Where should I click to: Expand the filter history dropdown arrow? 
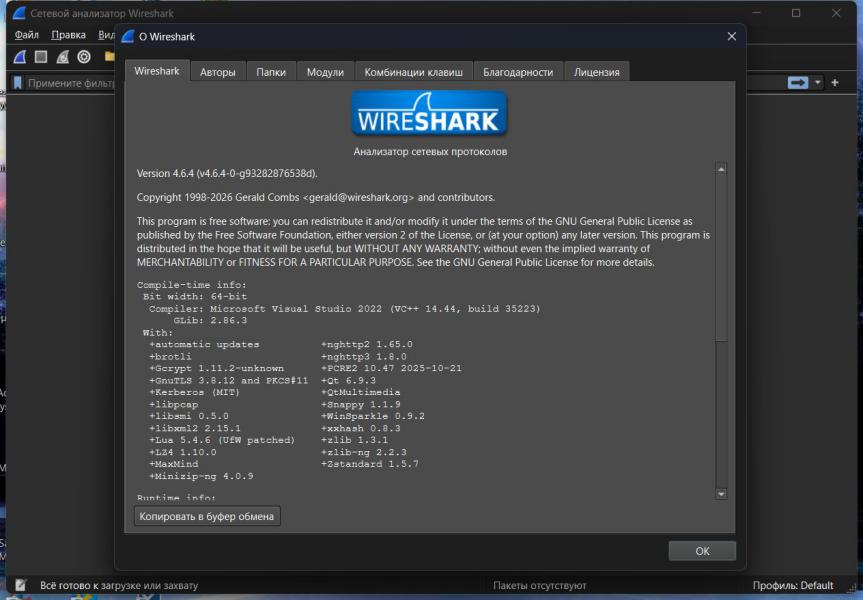pos(818,82)
